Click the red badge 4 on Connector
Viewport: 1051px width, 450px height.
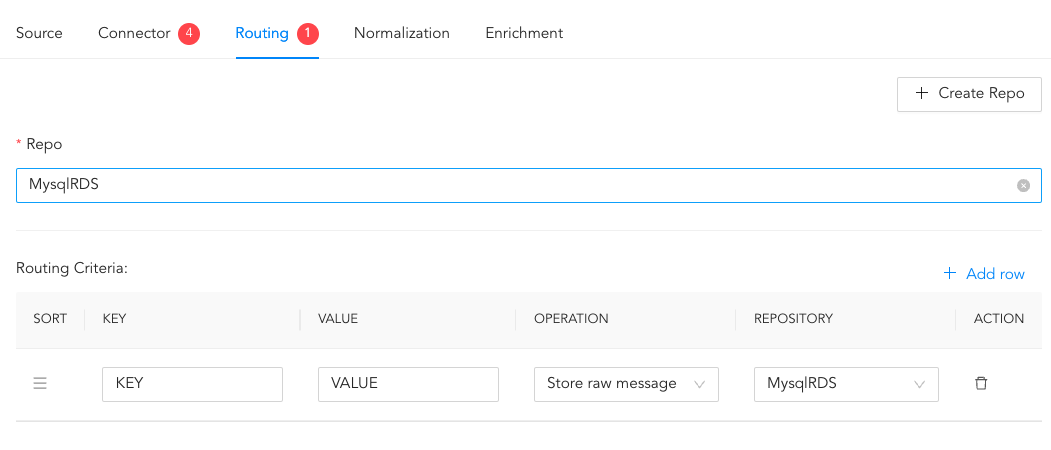[x=189, y=34]
